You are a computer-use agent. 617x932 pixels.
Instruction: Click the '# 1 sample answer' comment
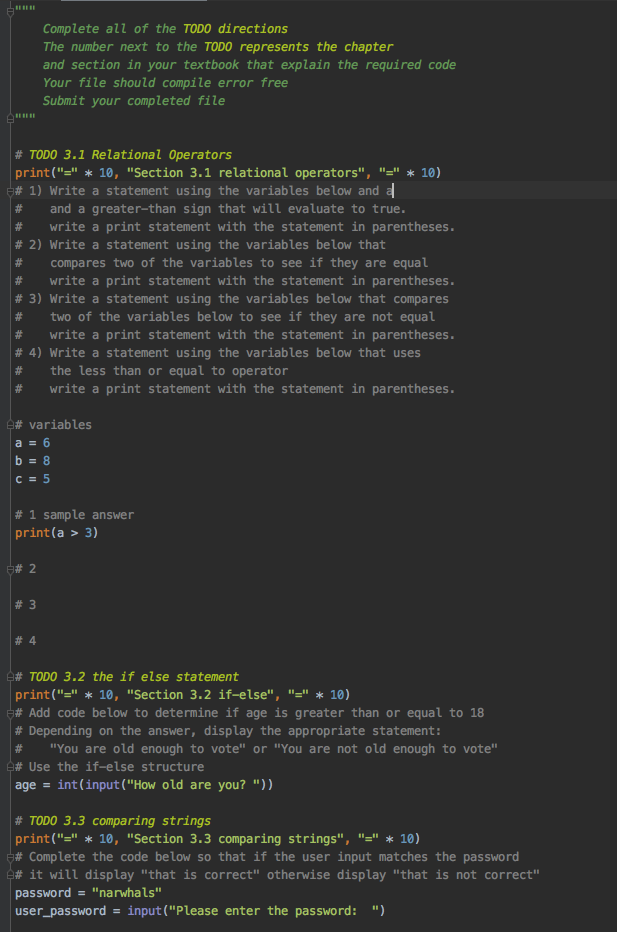[74, 515]
